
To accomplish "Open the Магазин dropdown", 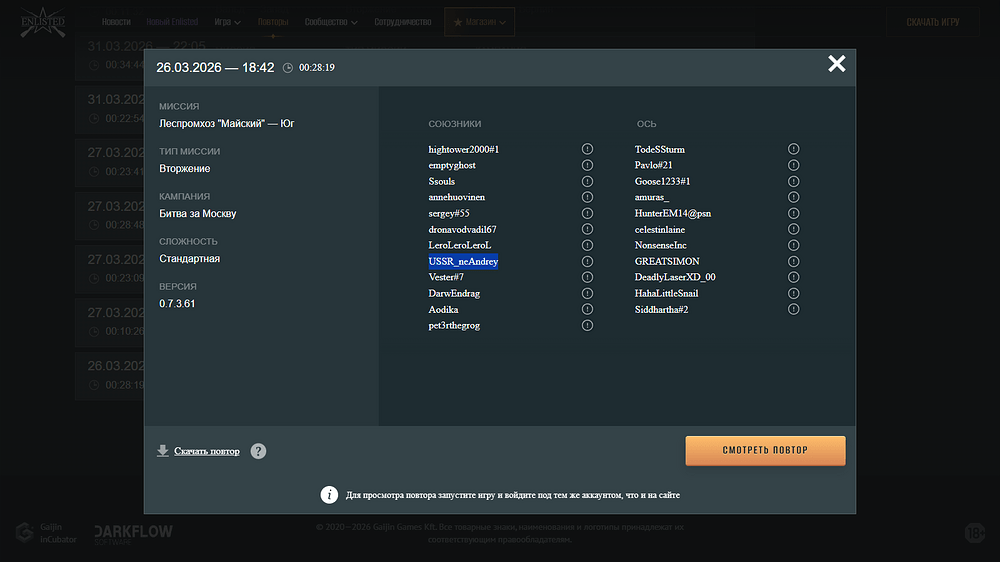I will click(x=480, y=21).
